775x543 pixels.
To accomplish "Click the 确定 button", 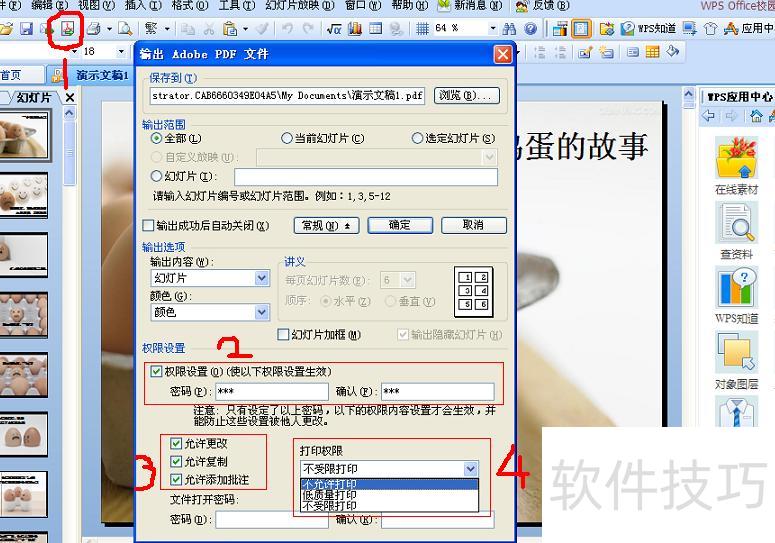I will (x=400, y=225).
